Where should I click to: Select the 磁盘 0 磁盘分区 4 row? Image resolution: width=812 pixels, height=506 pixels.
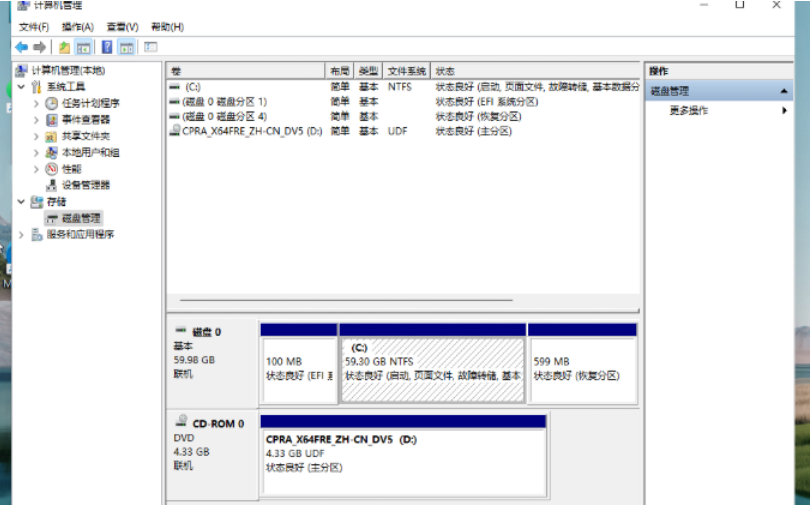(x=404, y=117)
